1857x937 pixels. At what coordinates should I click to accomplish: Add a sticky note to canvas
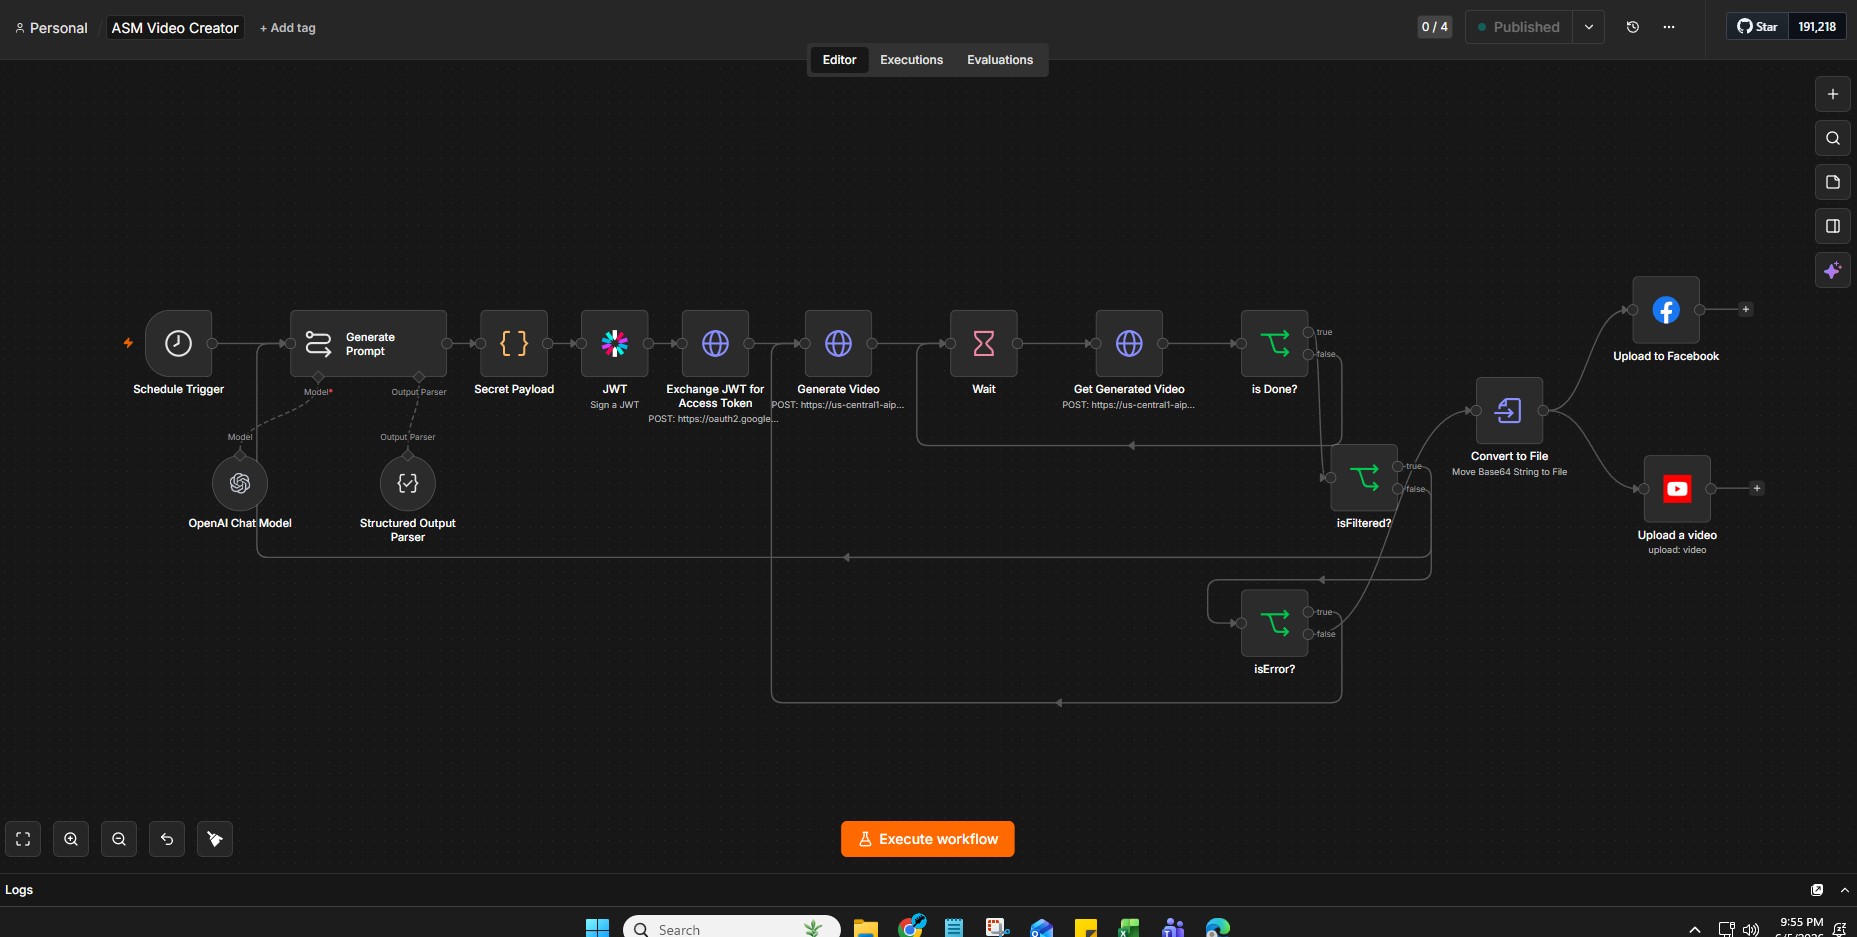click(x=1833, y=182)
